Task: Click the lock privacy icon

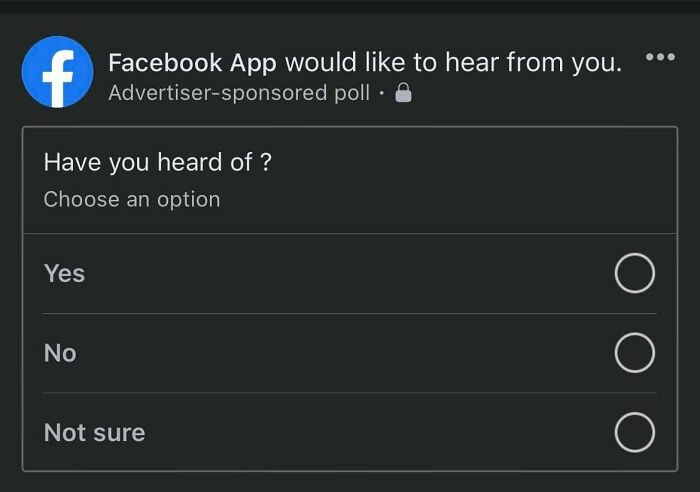Action: tap(404, 94)
